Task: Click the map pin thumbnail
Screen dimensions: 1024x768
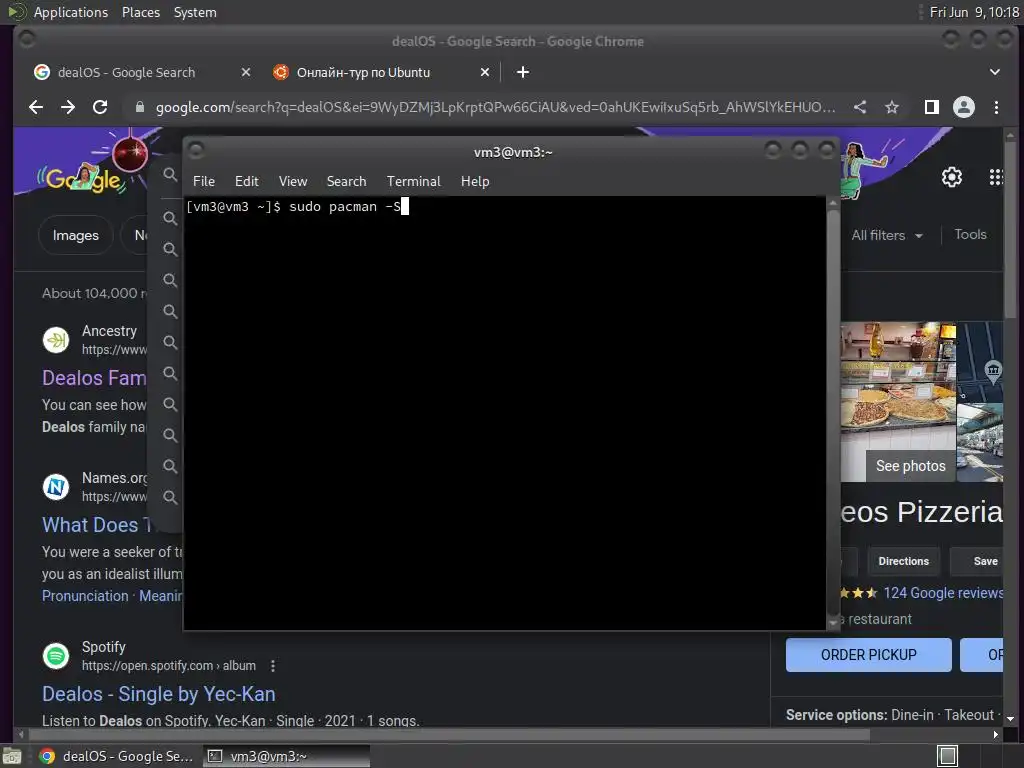Action: point(981,361)
